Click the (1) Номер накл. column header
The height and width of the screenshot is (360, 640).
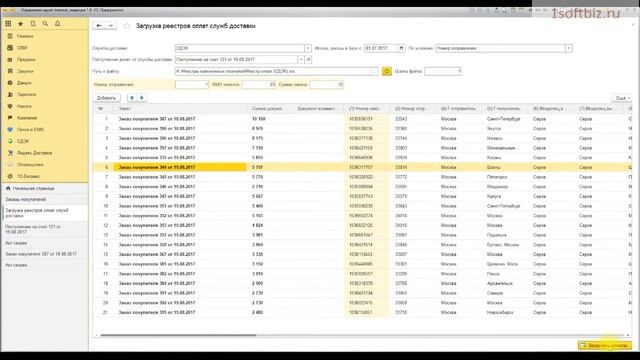[368, 109]
